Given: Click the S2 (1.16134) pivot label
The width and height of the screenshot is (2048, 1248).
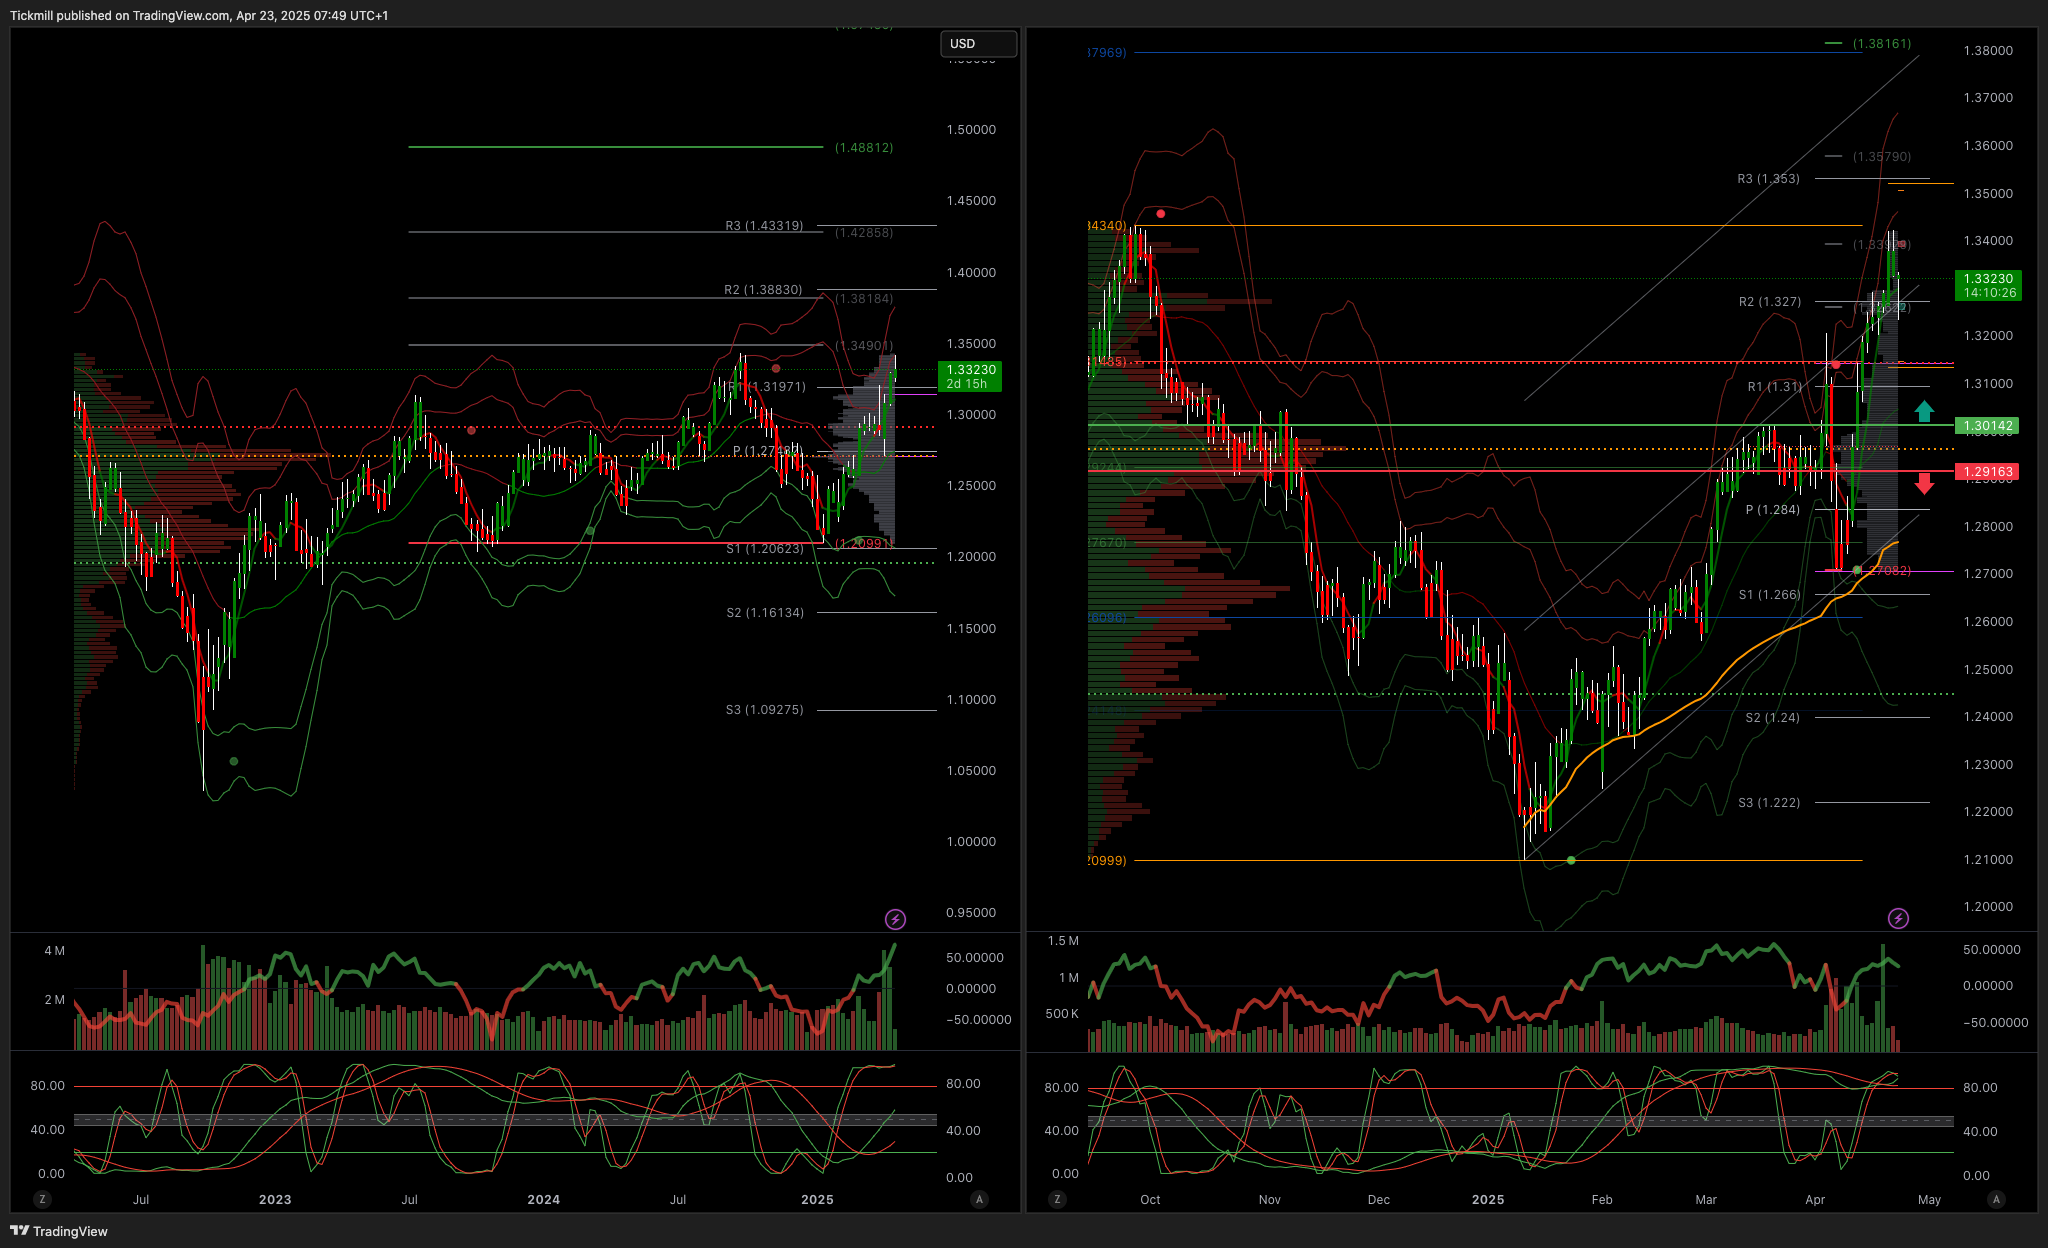Looking at the screenshot, I should click(x=765, y=613).
